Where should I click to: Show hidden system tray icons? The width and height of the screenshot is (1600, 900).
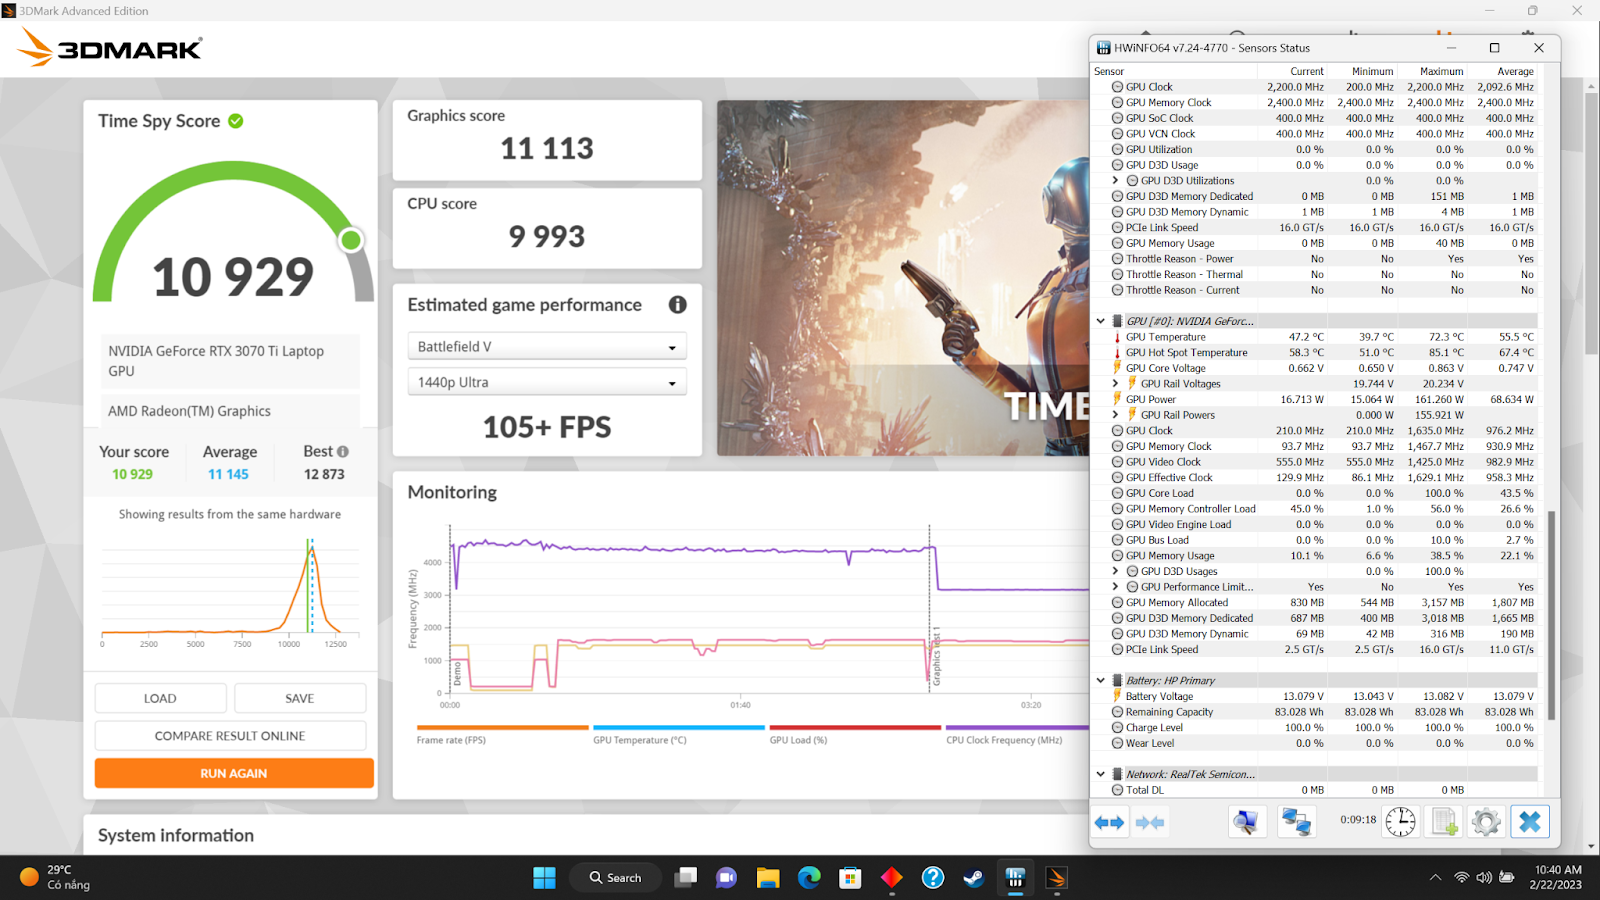(x=1435, y=877)
